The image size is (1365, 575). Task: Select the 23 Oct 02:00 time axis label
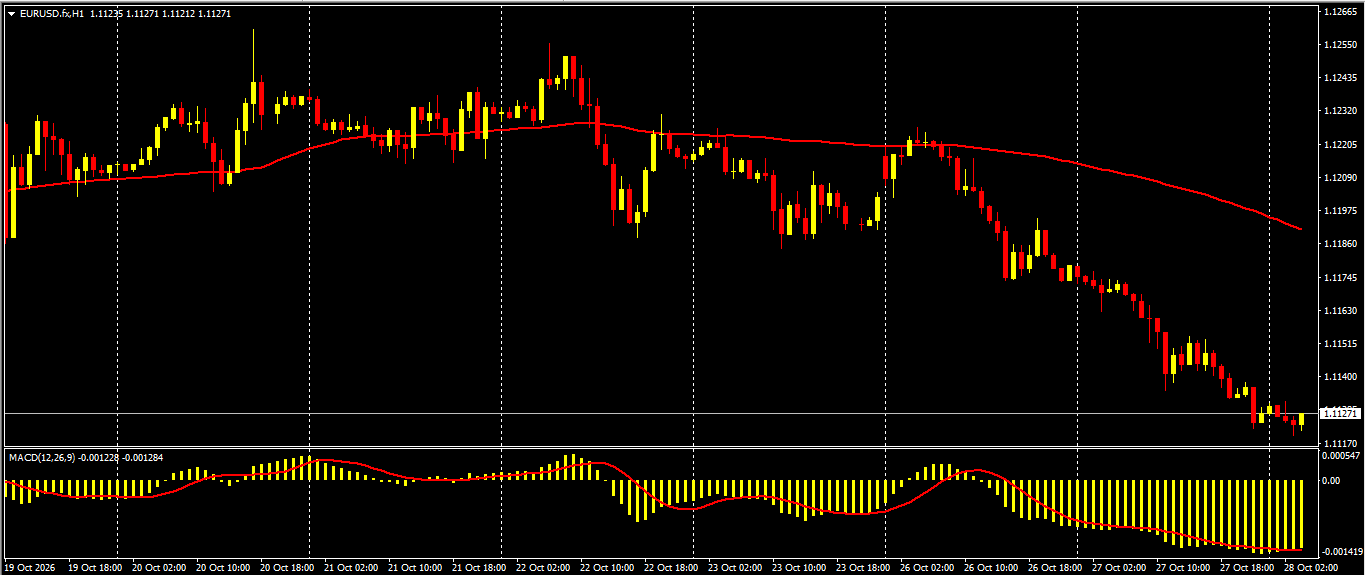click(735, 567)
